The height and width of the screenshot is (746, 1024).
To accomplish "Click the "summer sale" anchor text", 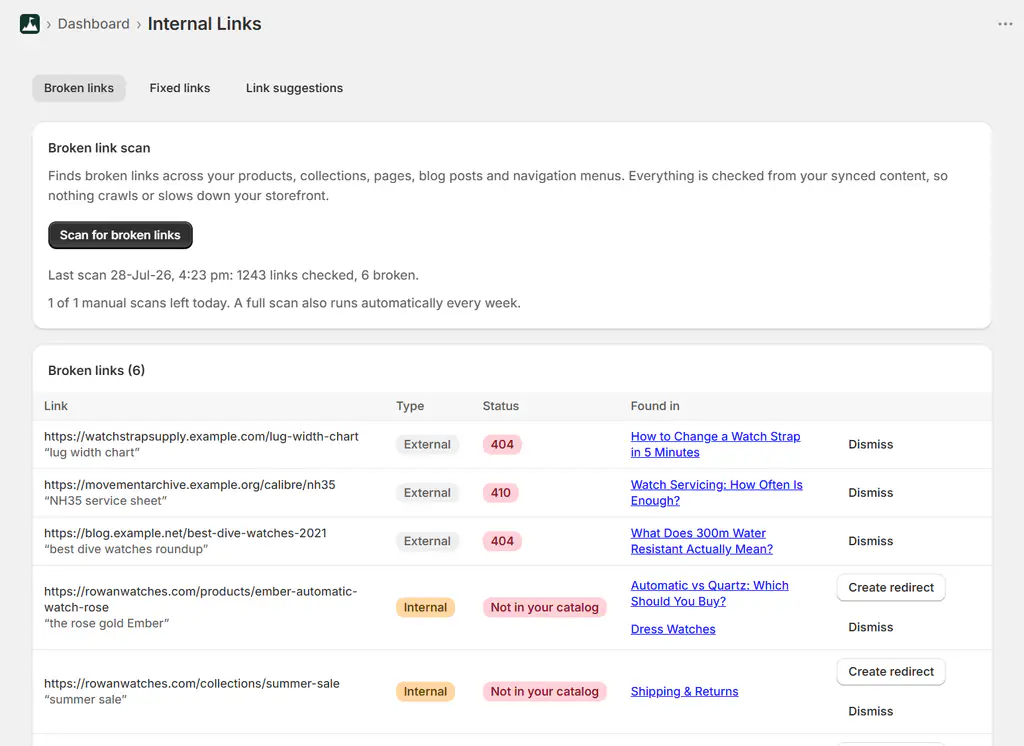I will coord(86,700).
